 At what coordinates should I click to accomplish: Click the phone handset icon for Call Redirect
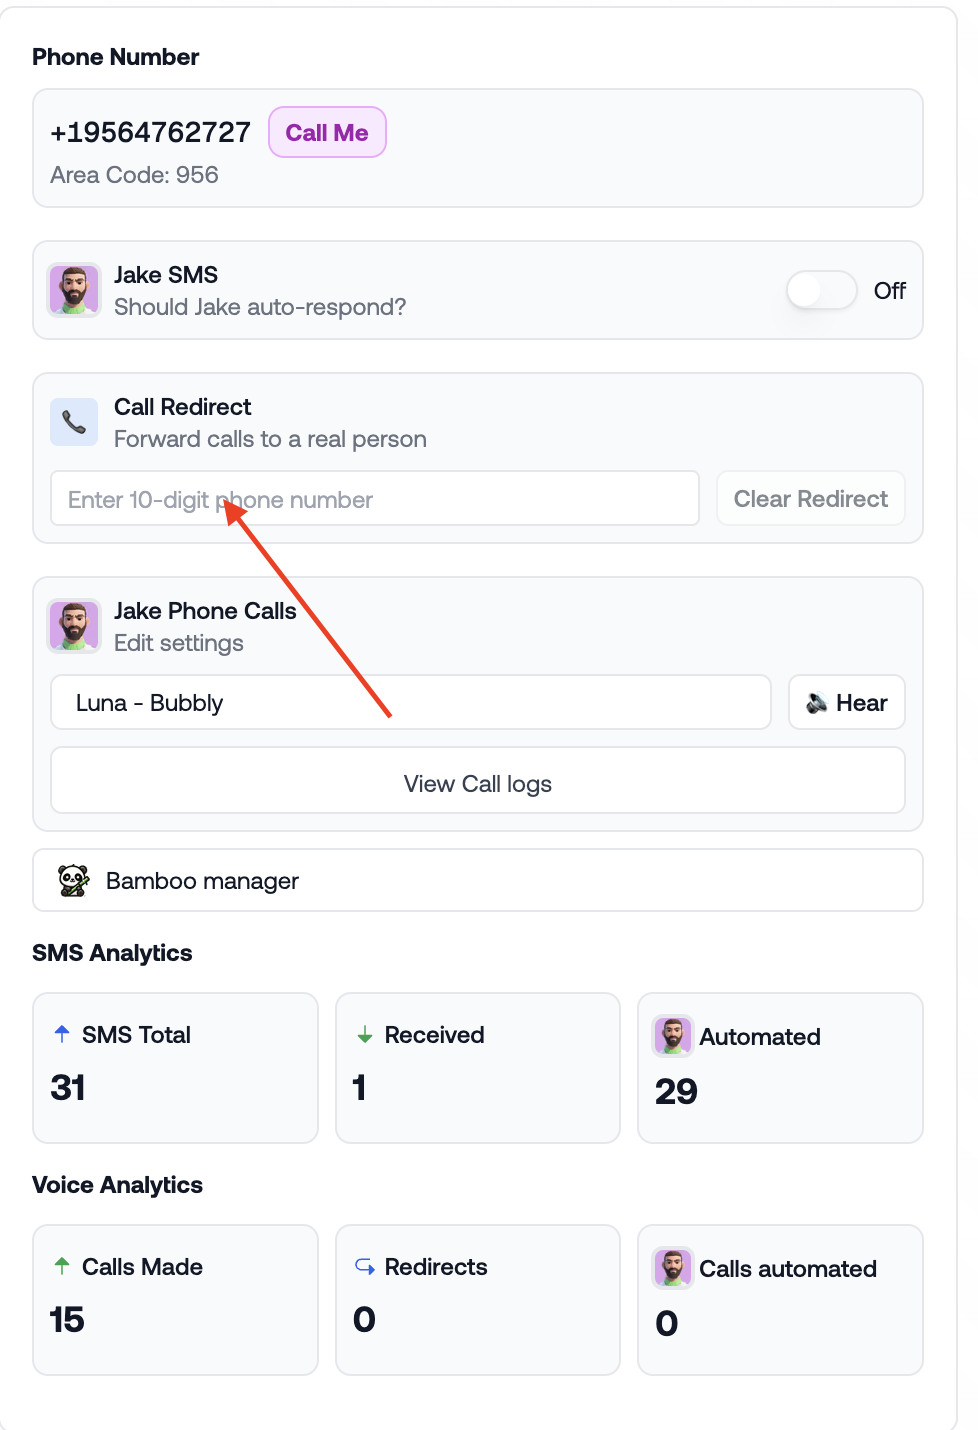[x=74, y=422]
